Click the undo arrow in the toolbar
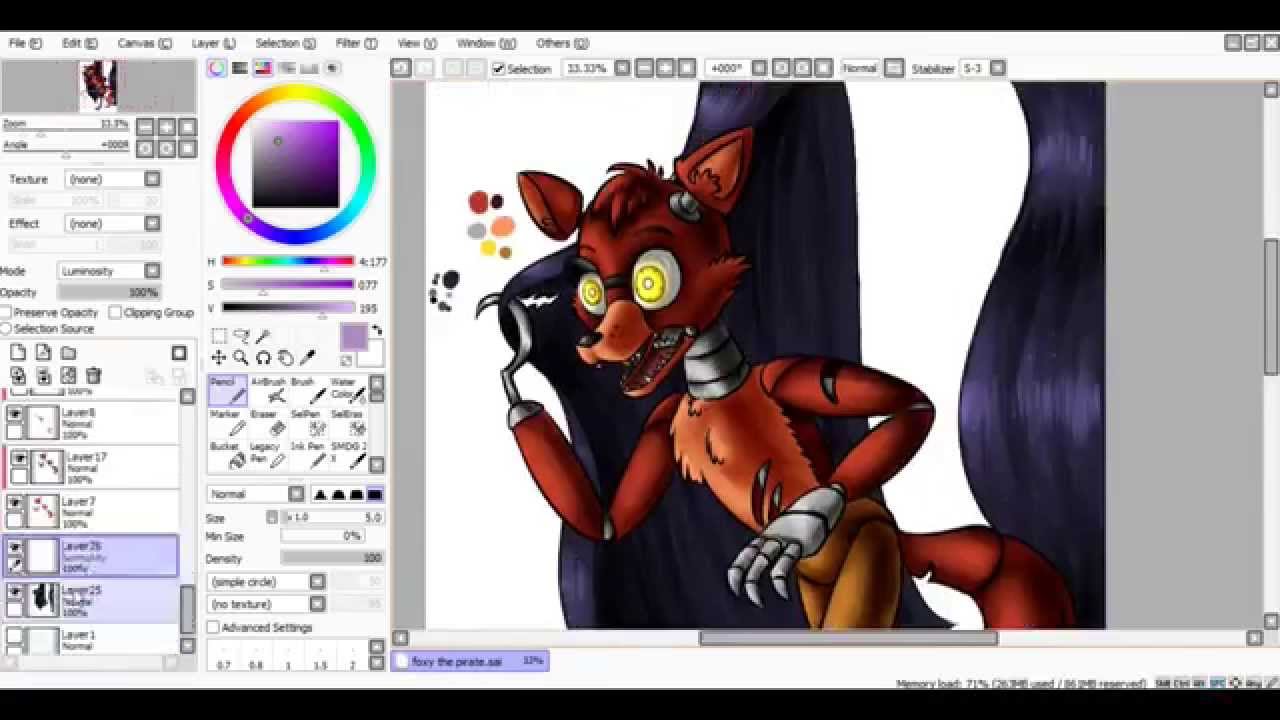Screen dimensions: 1280x720 [x=401, y=68]
